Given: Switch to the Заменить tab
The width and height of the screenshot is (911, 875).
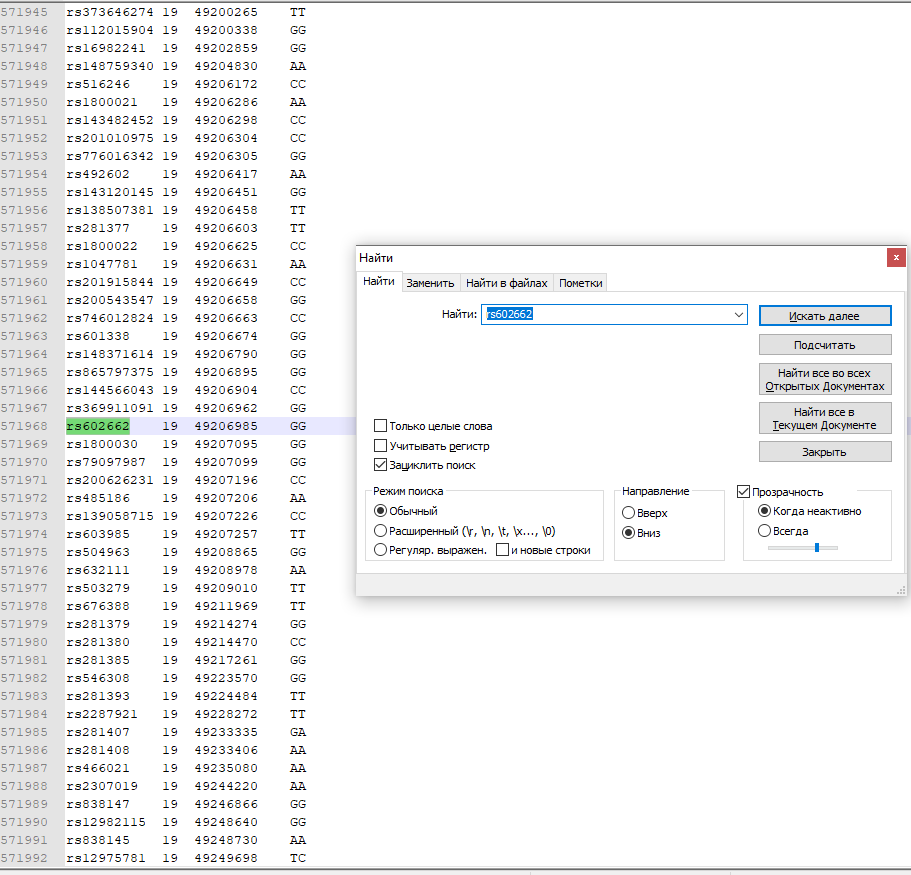Looking at the screenshot, I should click(430, 283).
